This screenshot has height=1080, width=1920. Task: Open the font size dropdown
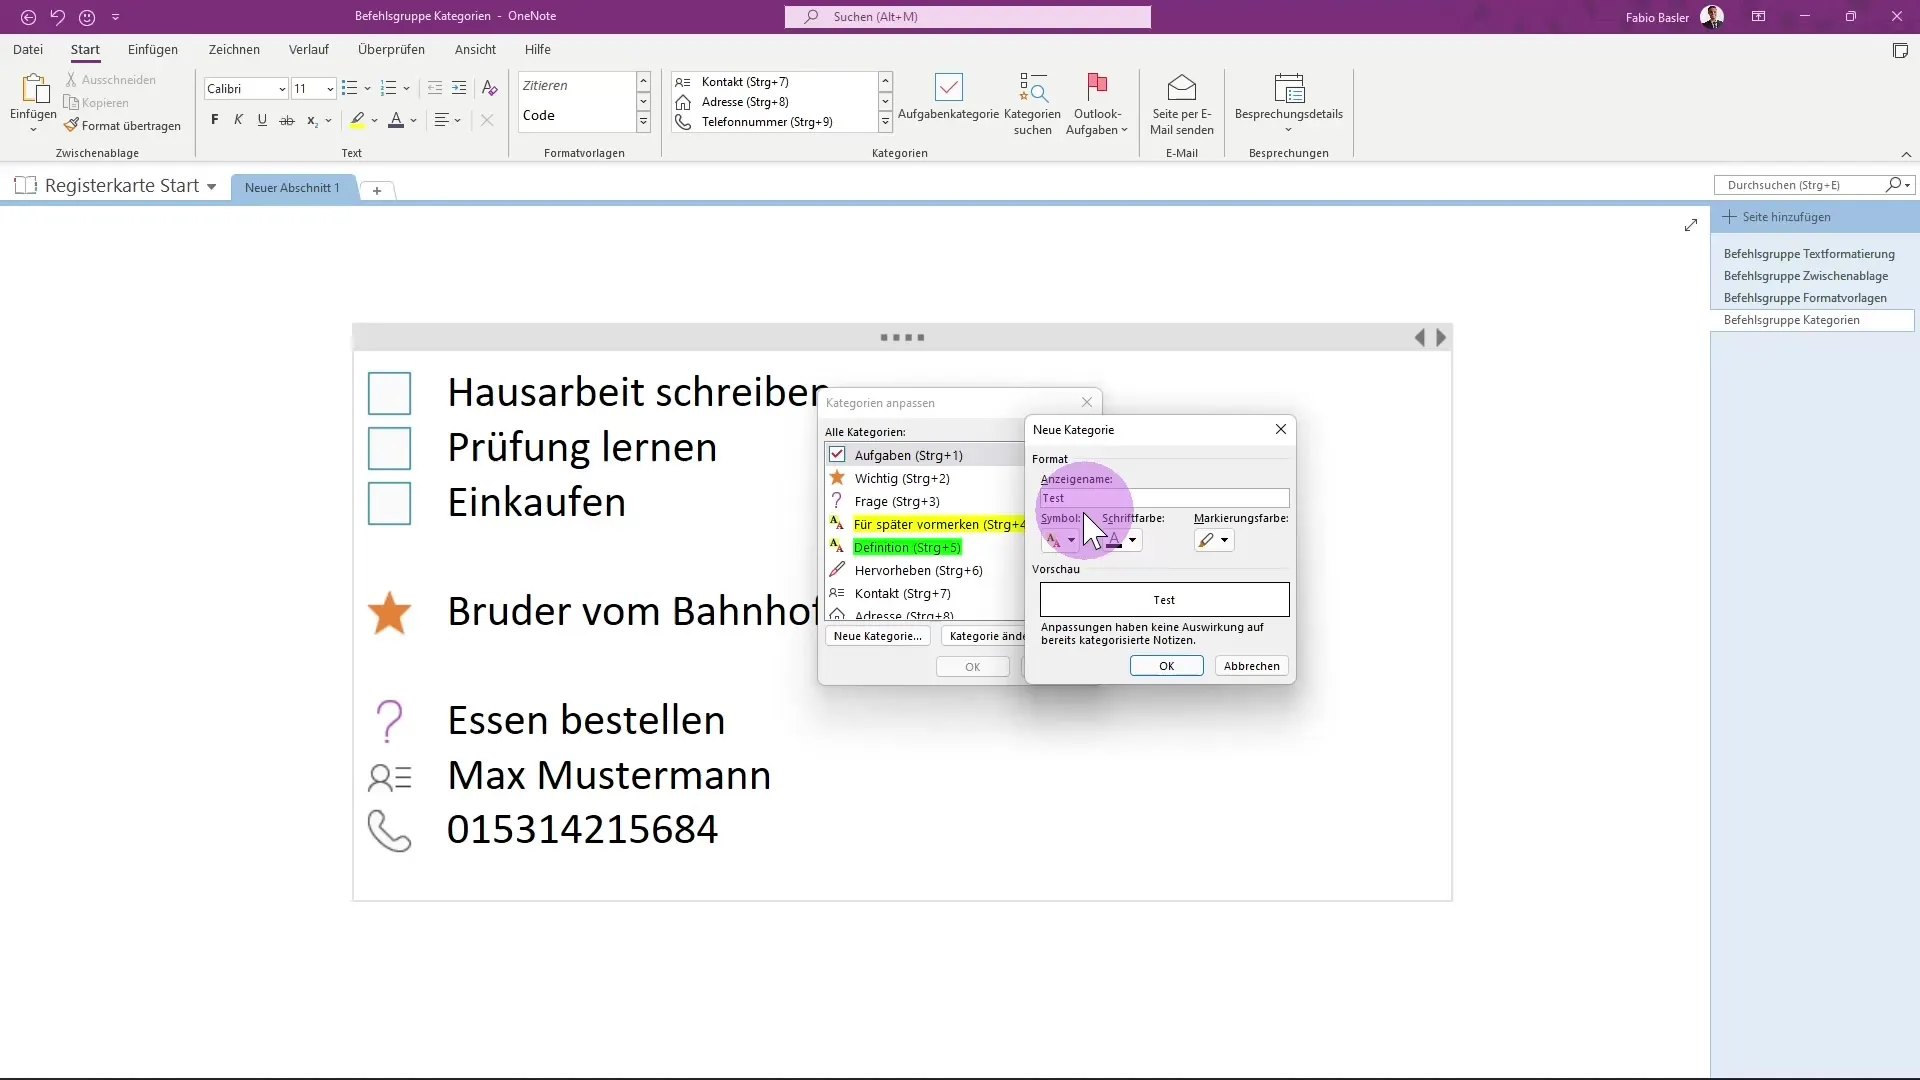coord(330,89)
